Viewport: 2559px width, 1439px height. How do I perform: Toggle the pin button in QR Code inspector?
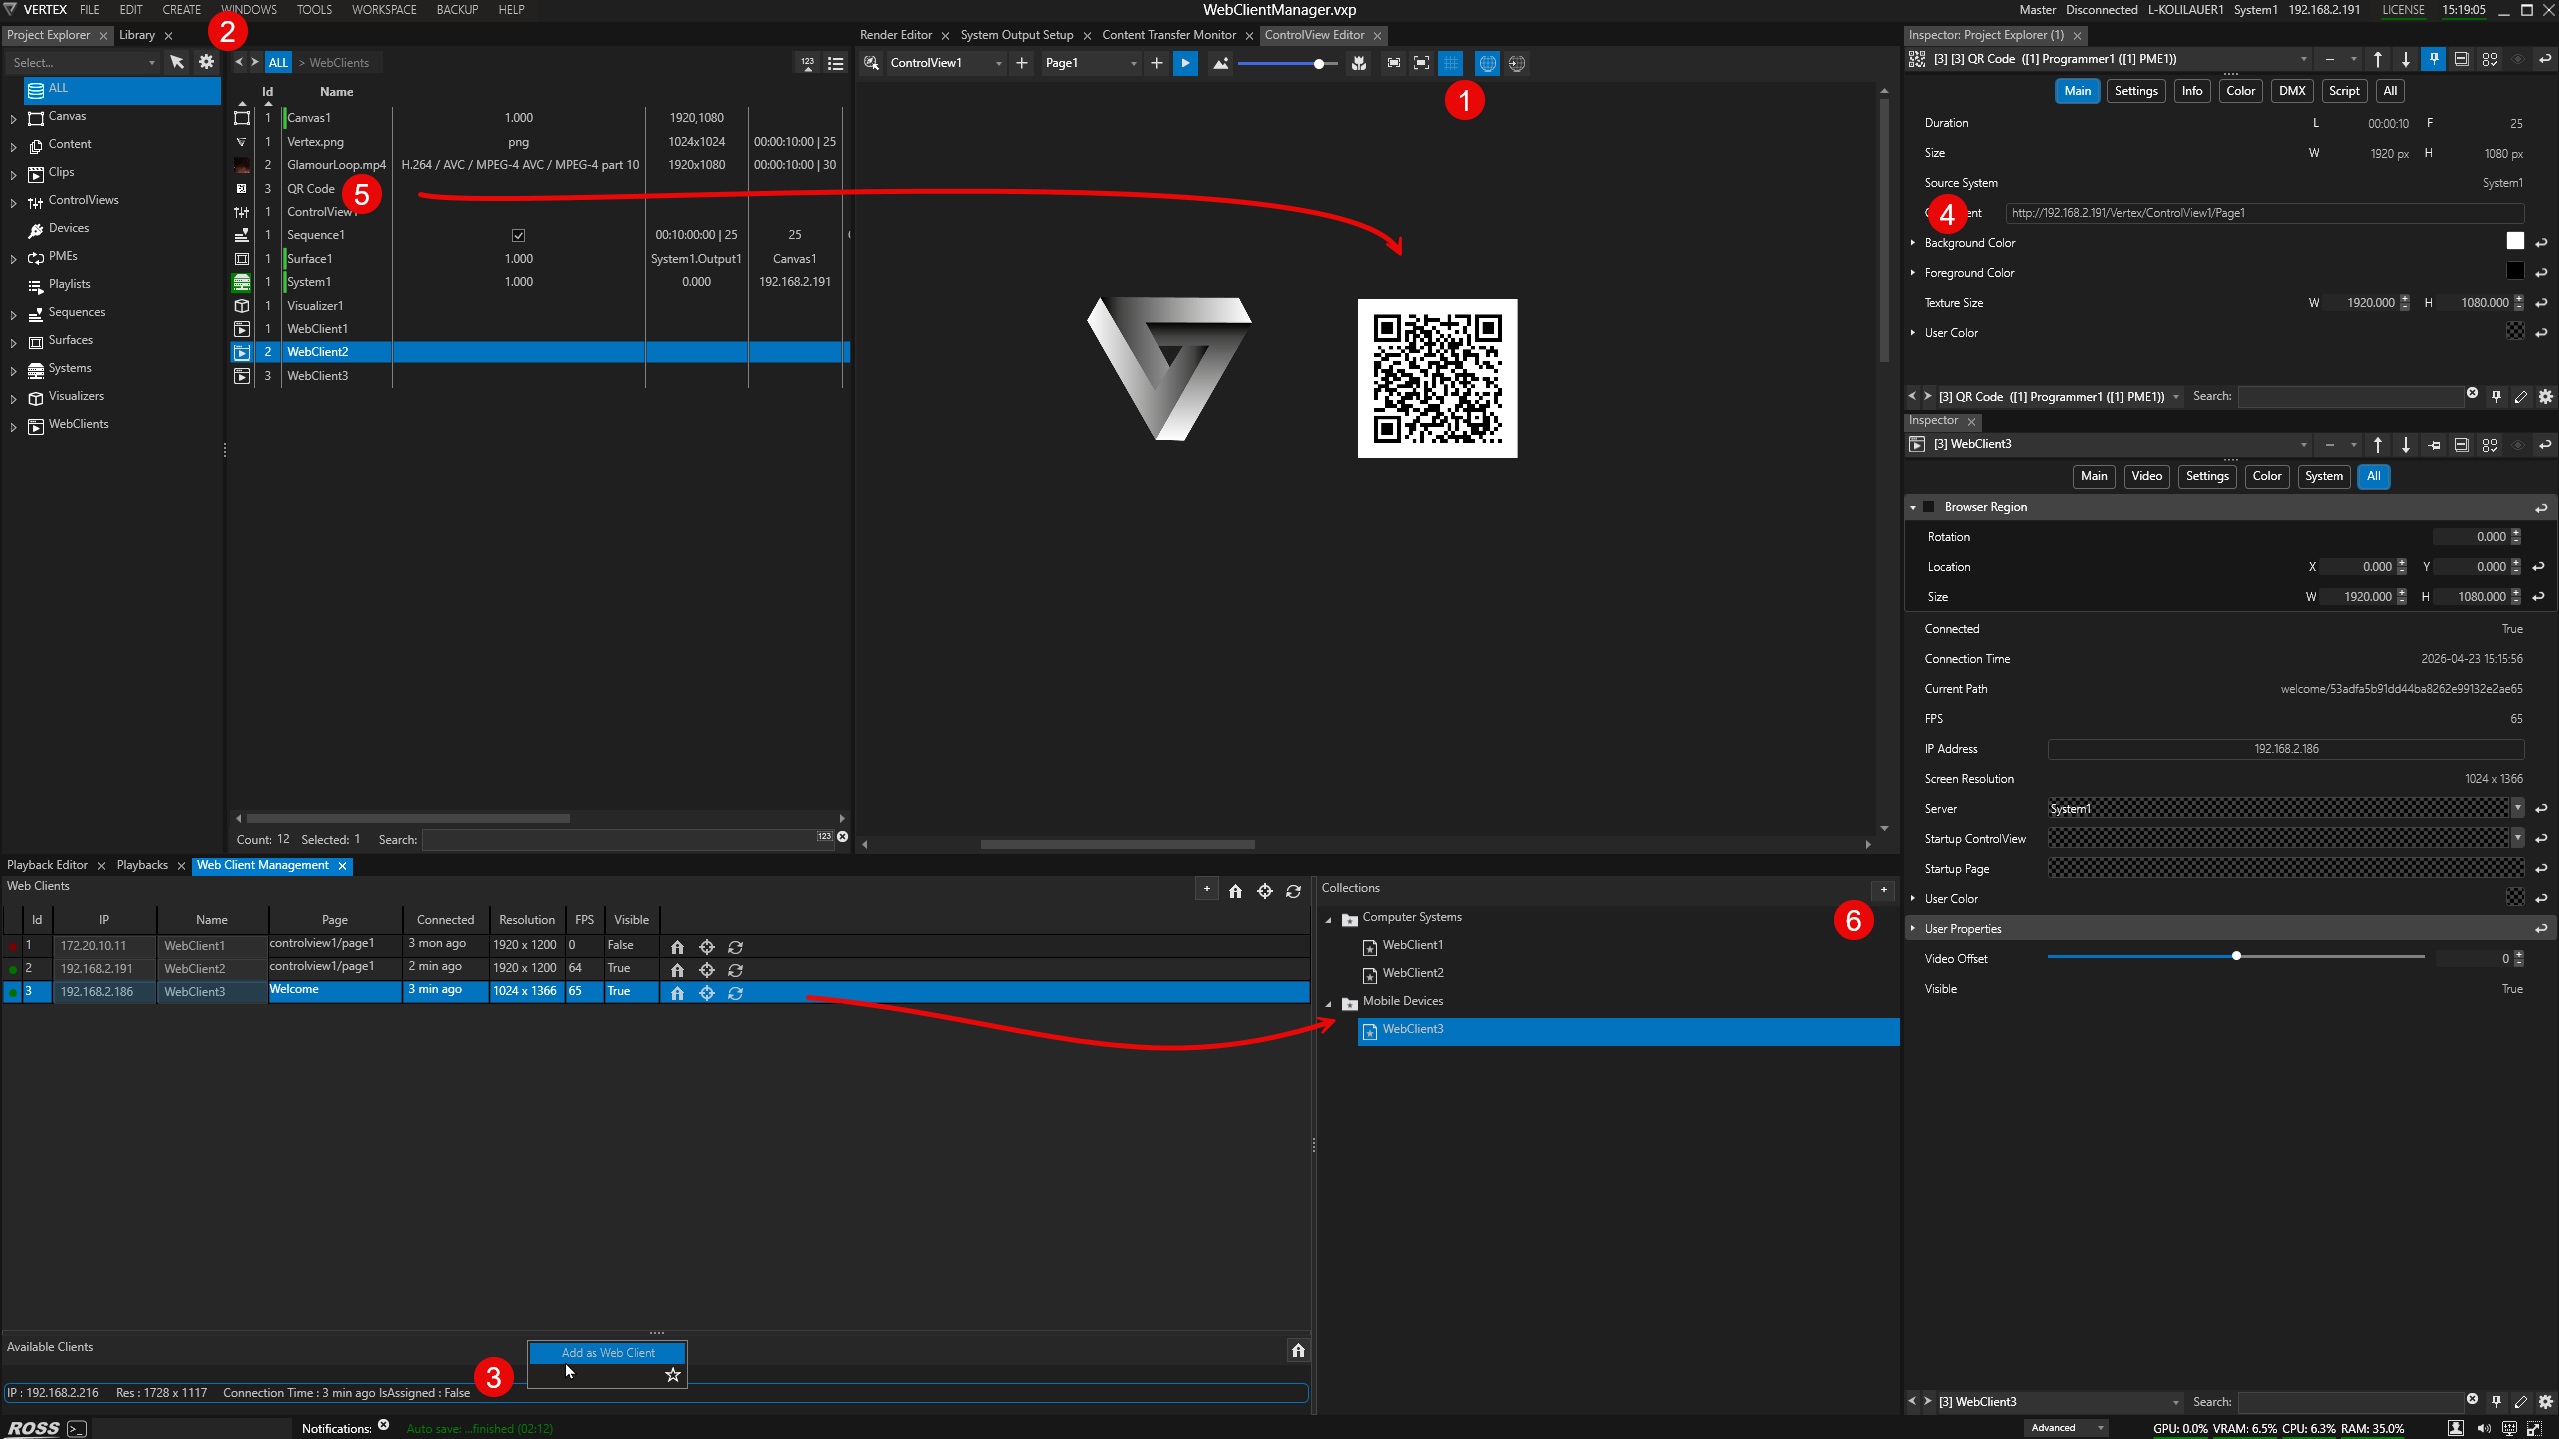(2433, 59)
